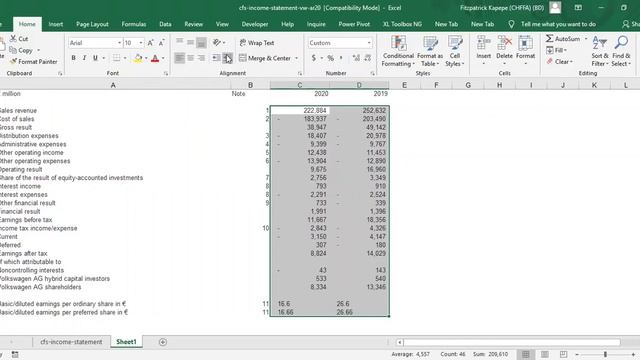The width and height of the screenshot is (640, 360).
Task: Toggle Bold formatting
Action: (73, 58)
